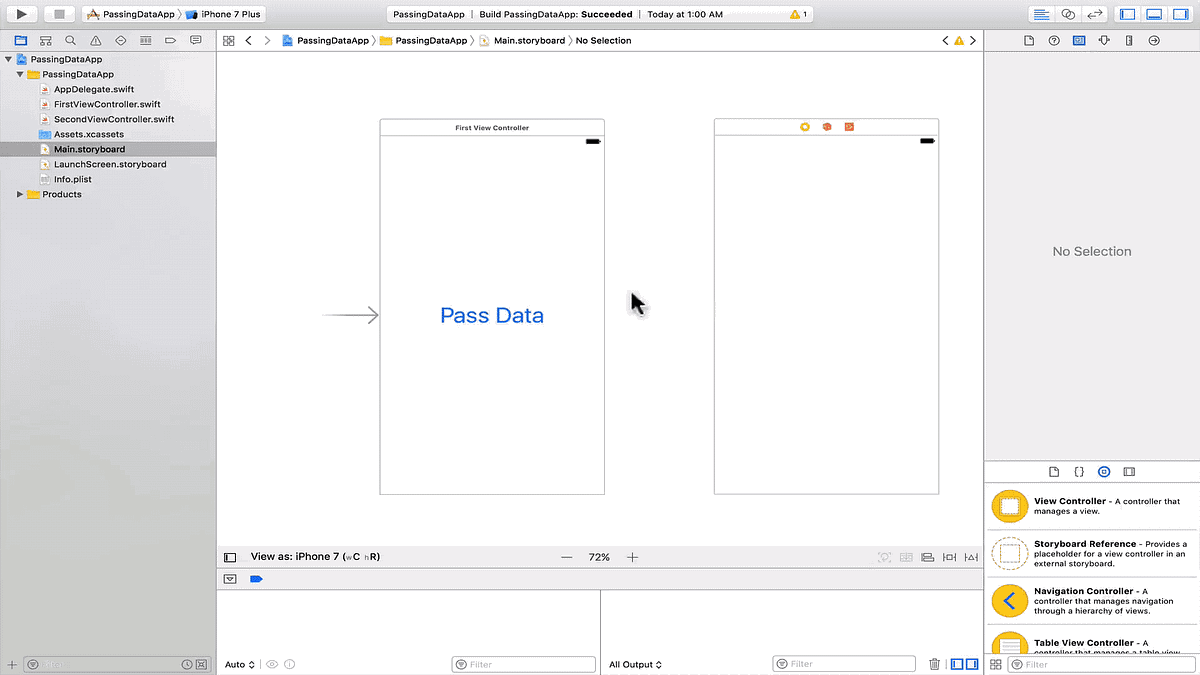Open the Find navigator with the magnifying glass
This screenshot has height=675, width=1200.
pyautogui.click(x=70, y=40)
